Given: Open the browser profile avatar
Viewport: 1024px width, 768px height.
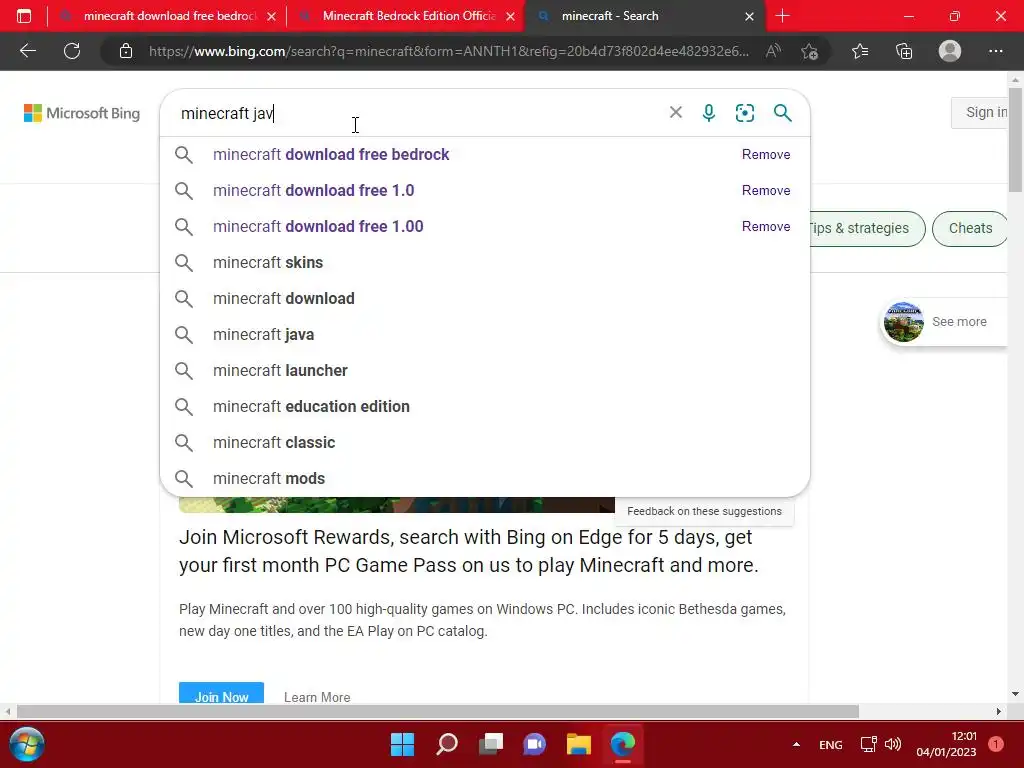Looking at the screenshot, I should click(x=950, y=51).
